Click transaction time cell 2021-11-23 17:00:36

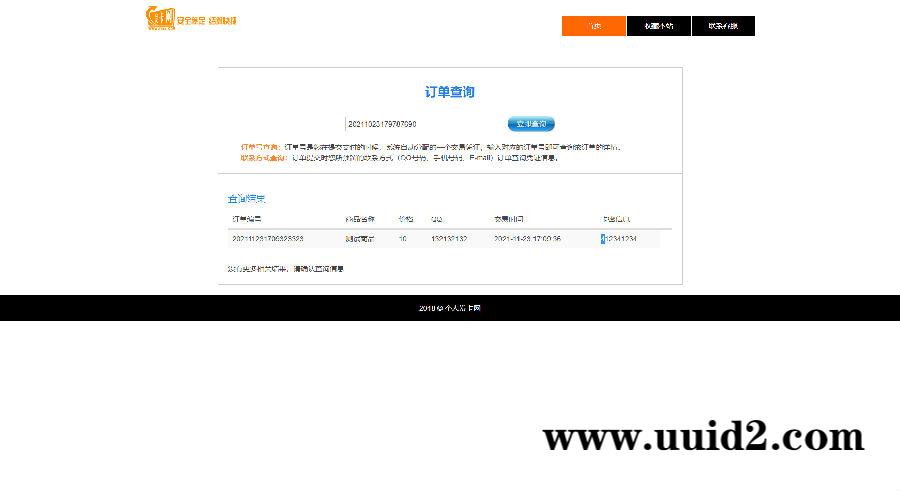tap(527, 239)
